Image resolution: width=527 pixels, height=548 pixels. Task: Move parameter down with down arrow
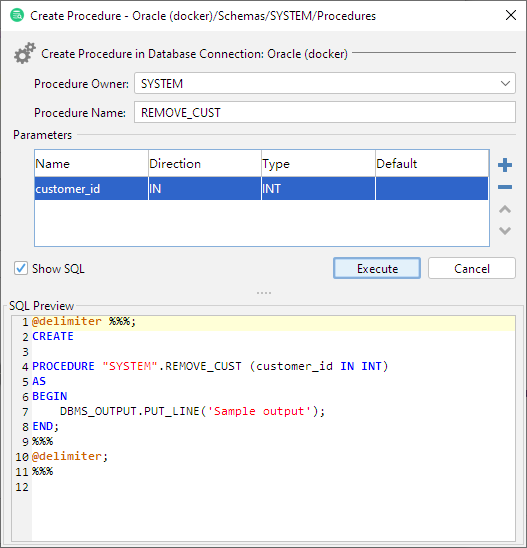pyautogui.click(x=505, y=231)
